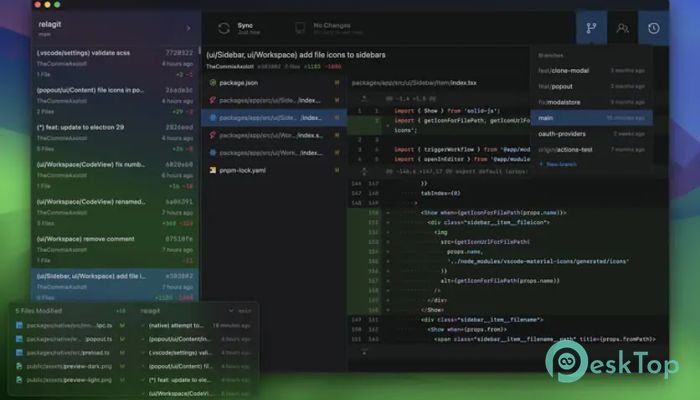Open "(popout/ui/Content/in..." commit in popup

tap(196, 339)
